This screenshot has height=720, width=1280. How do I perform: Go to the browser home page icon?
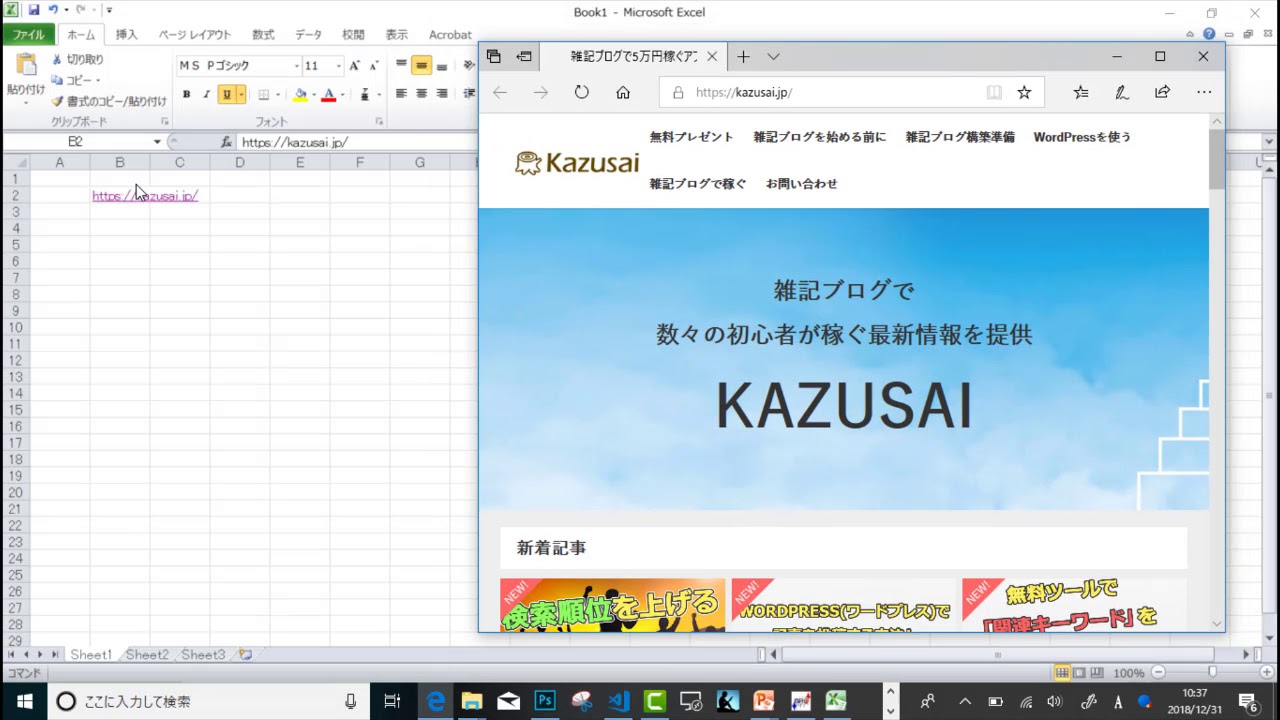[x=623, y=92]
